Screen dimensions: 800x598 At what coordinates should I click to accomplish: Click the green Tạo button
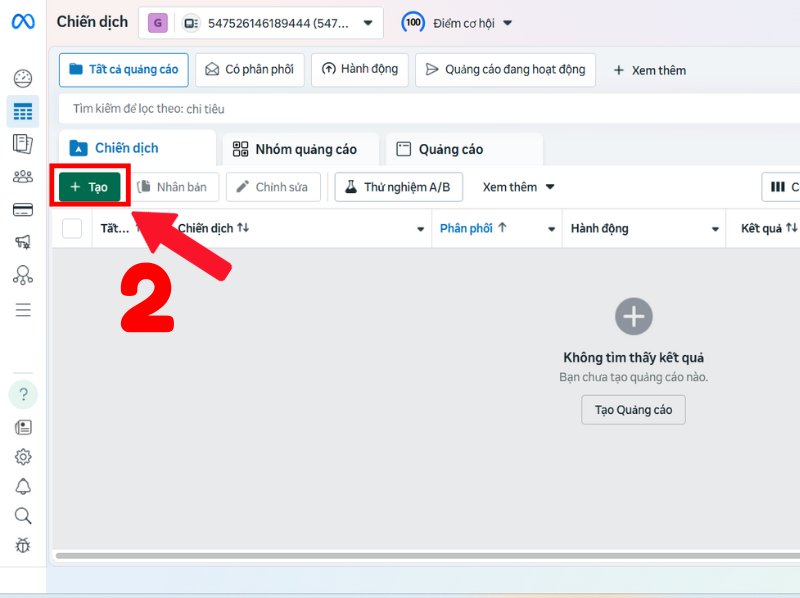(90, 187)
